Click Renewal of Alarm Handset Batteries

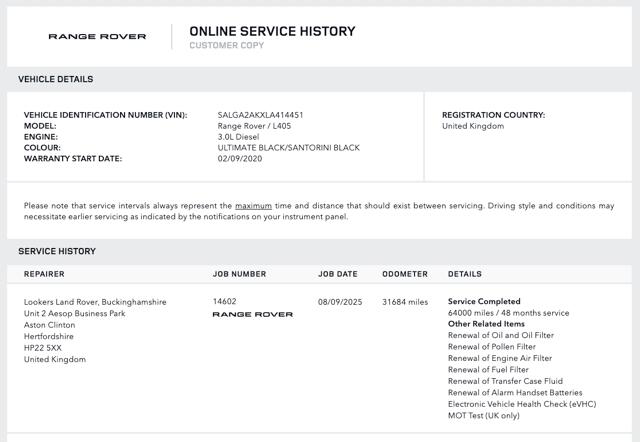tap(515, 393)
